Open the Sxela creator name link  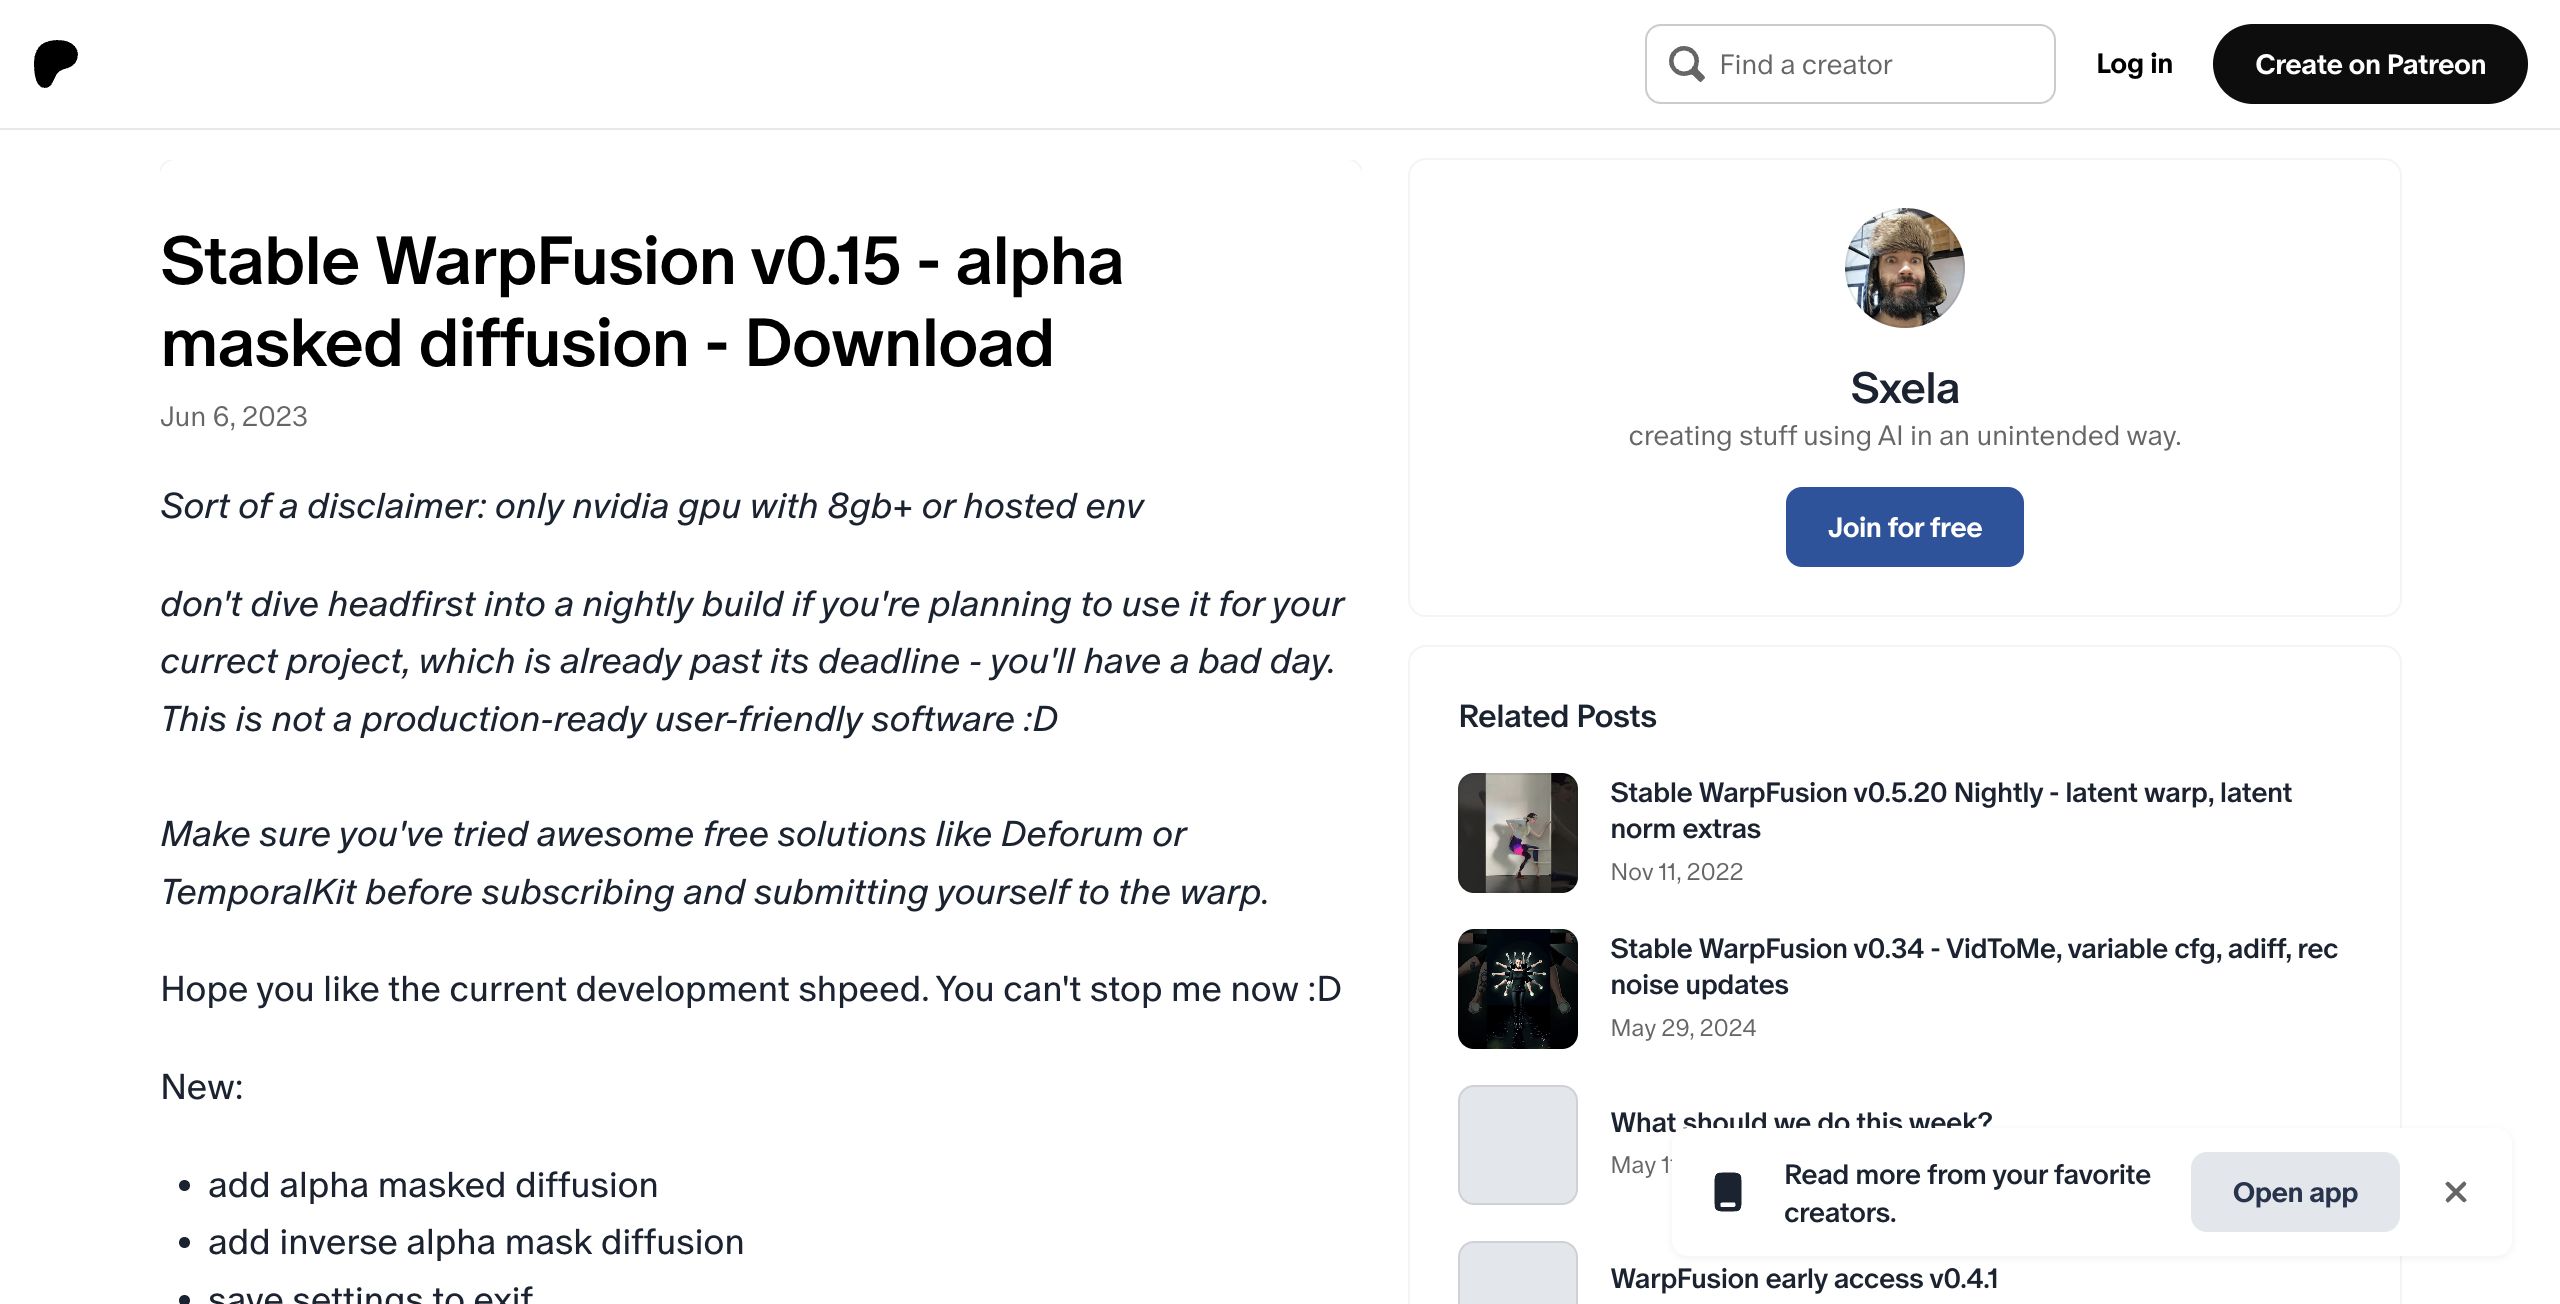click(1904, 388)
